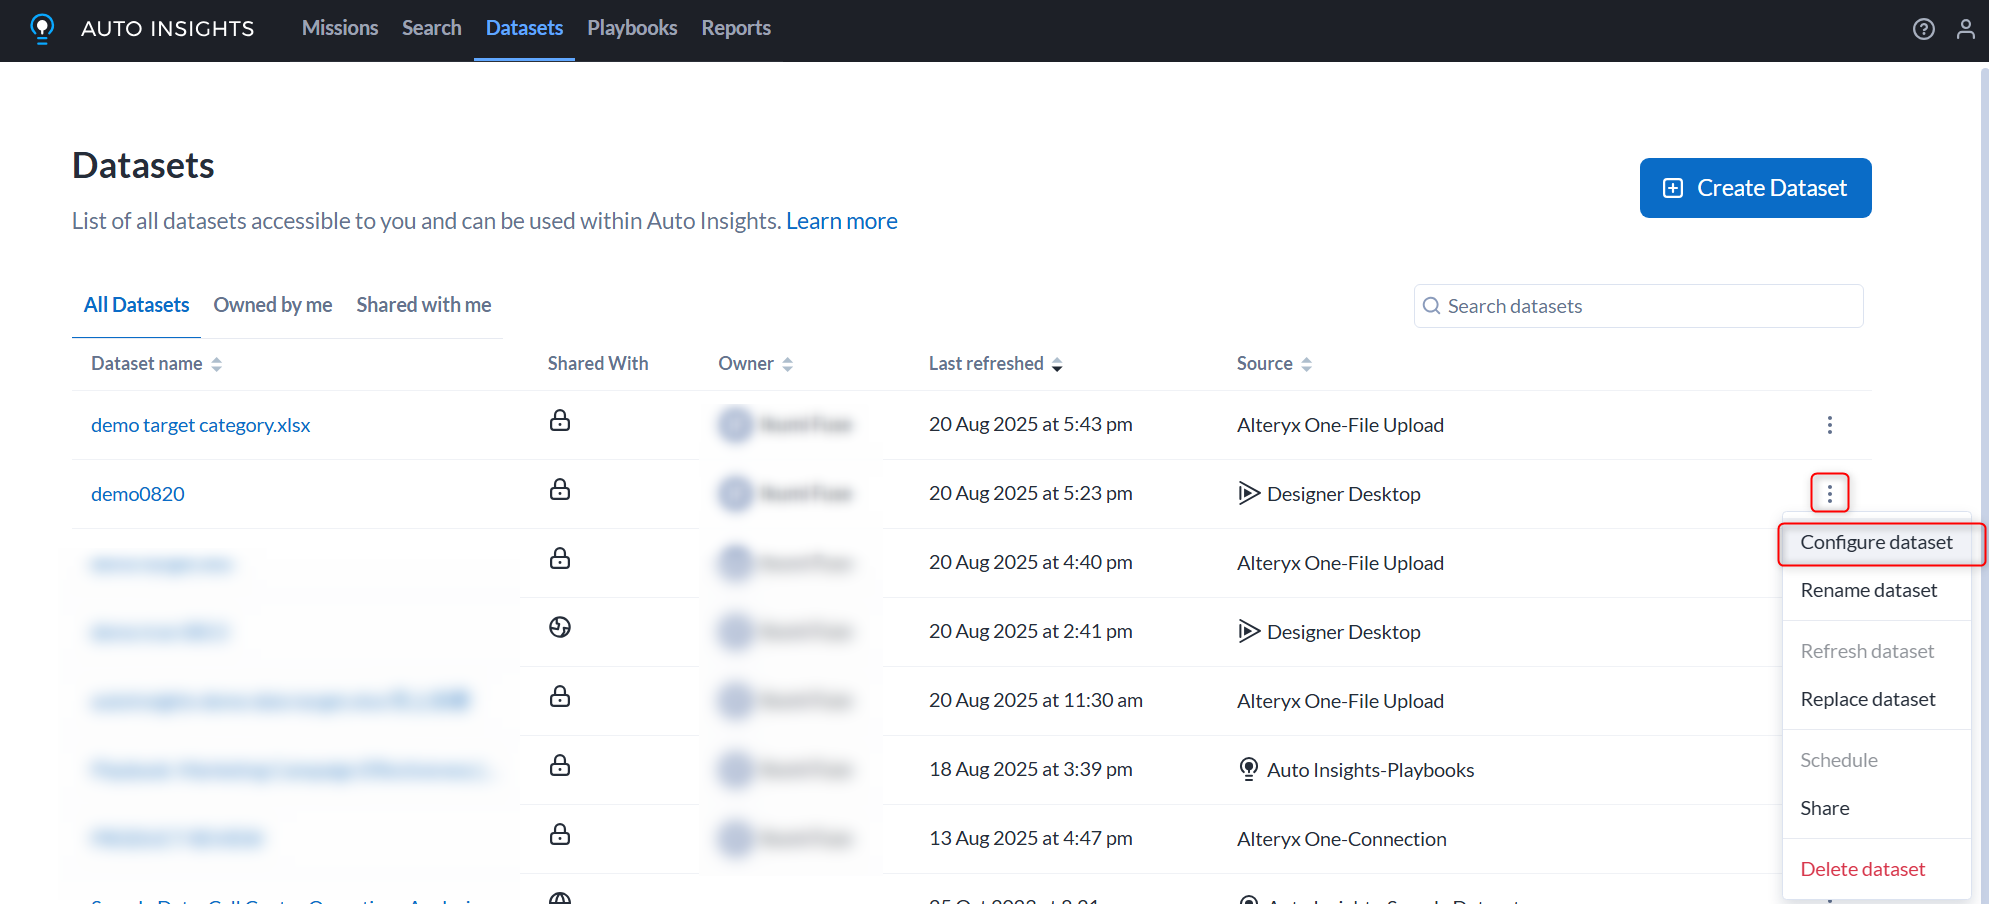Click 'Alteryx One-File Upload' in 5:43 pm row
This screenshot has width=1989, height=904.
1340,425
